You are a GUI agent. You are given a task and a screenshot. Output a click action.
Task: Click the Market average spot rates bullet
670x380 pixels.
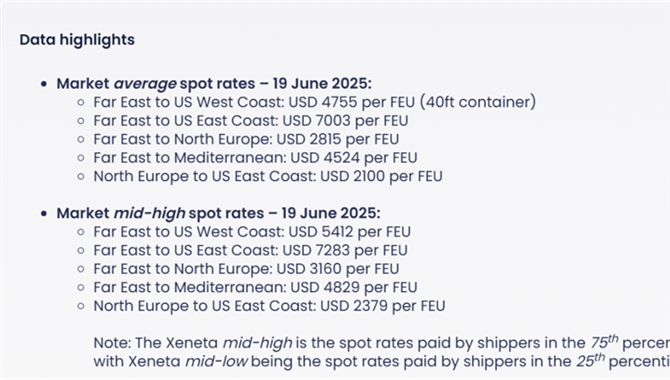(214, 83)
